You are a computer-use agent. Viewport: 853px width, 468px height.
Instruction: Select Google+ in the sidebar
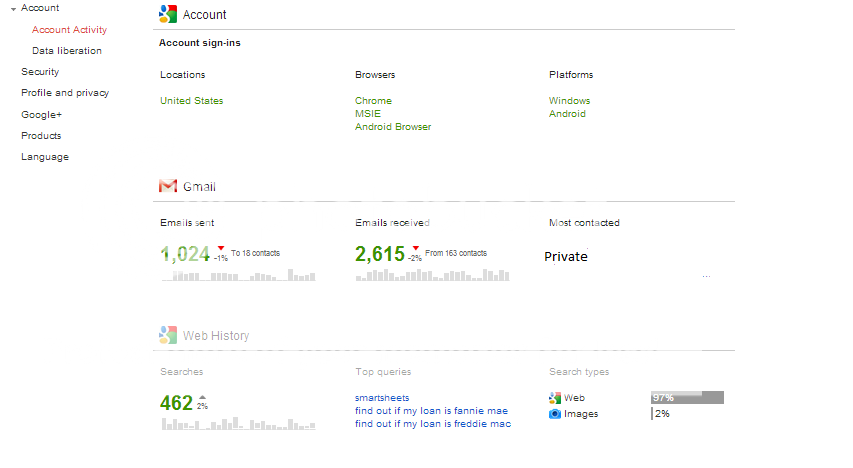tap(41, 114)
